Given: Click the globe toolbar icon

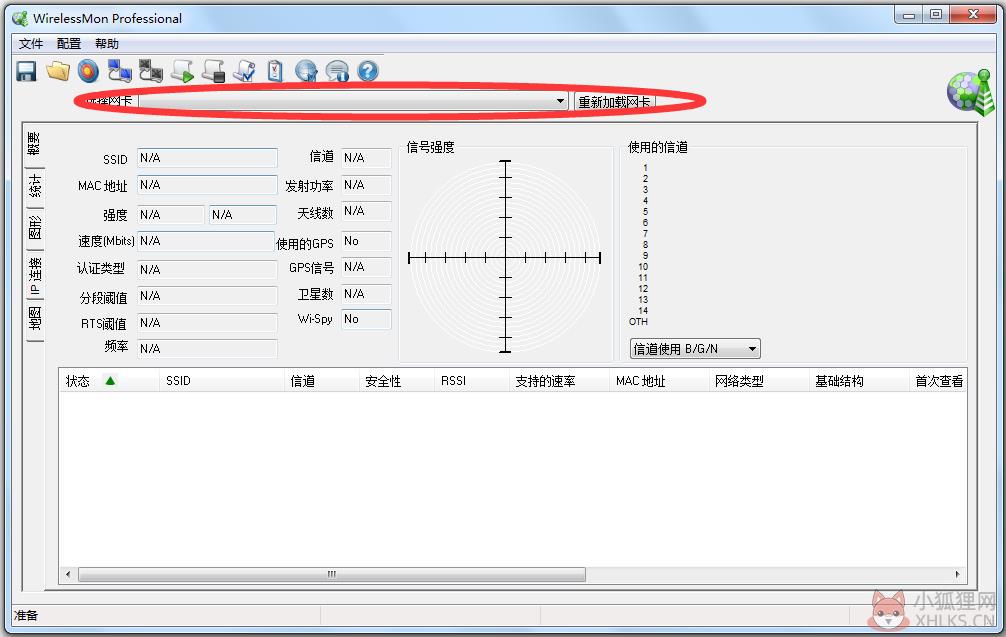Looking at the screenshot, I should pos(307,71).
